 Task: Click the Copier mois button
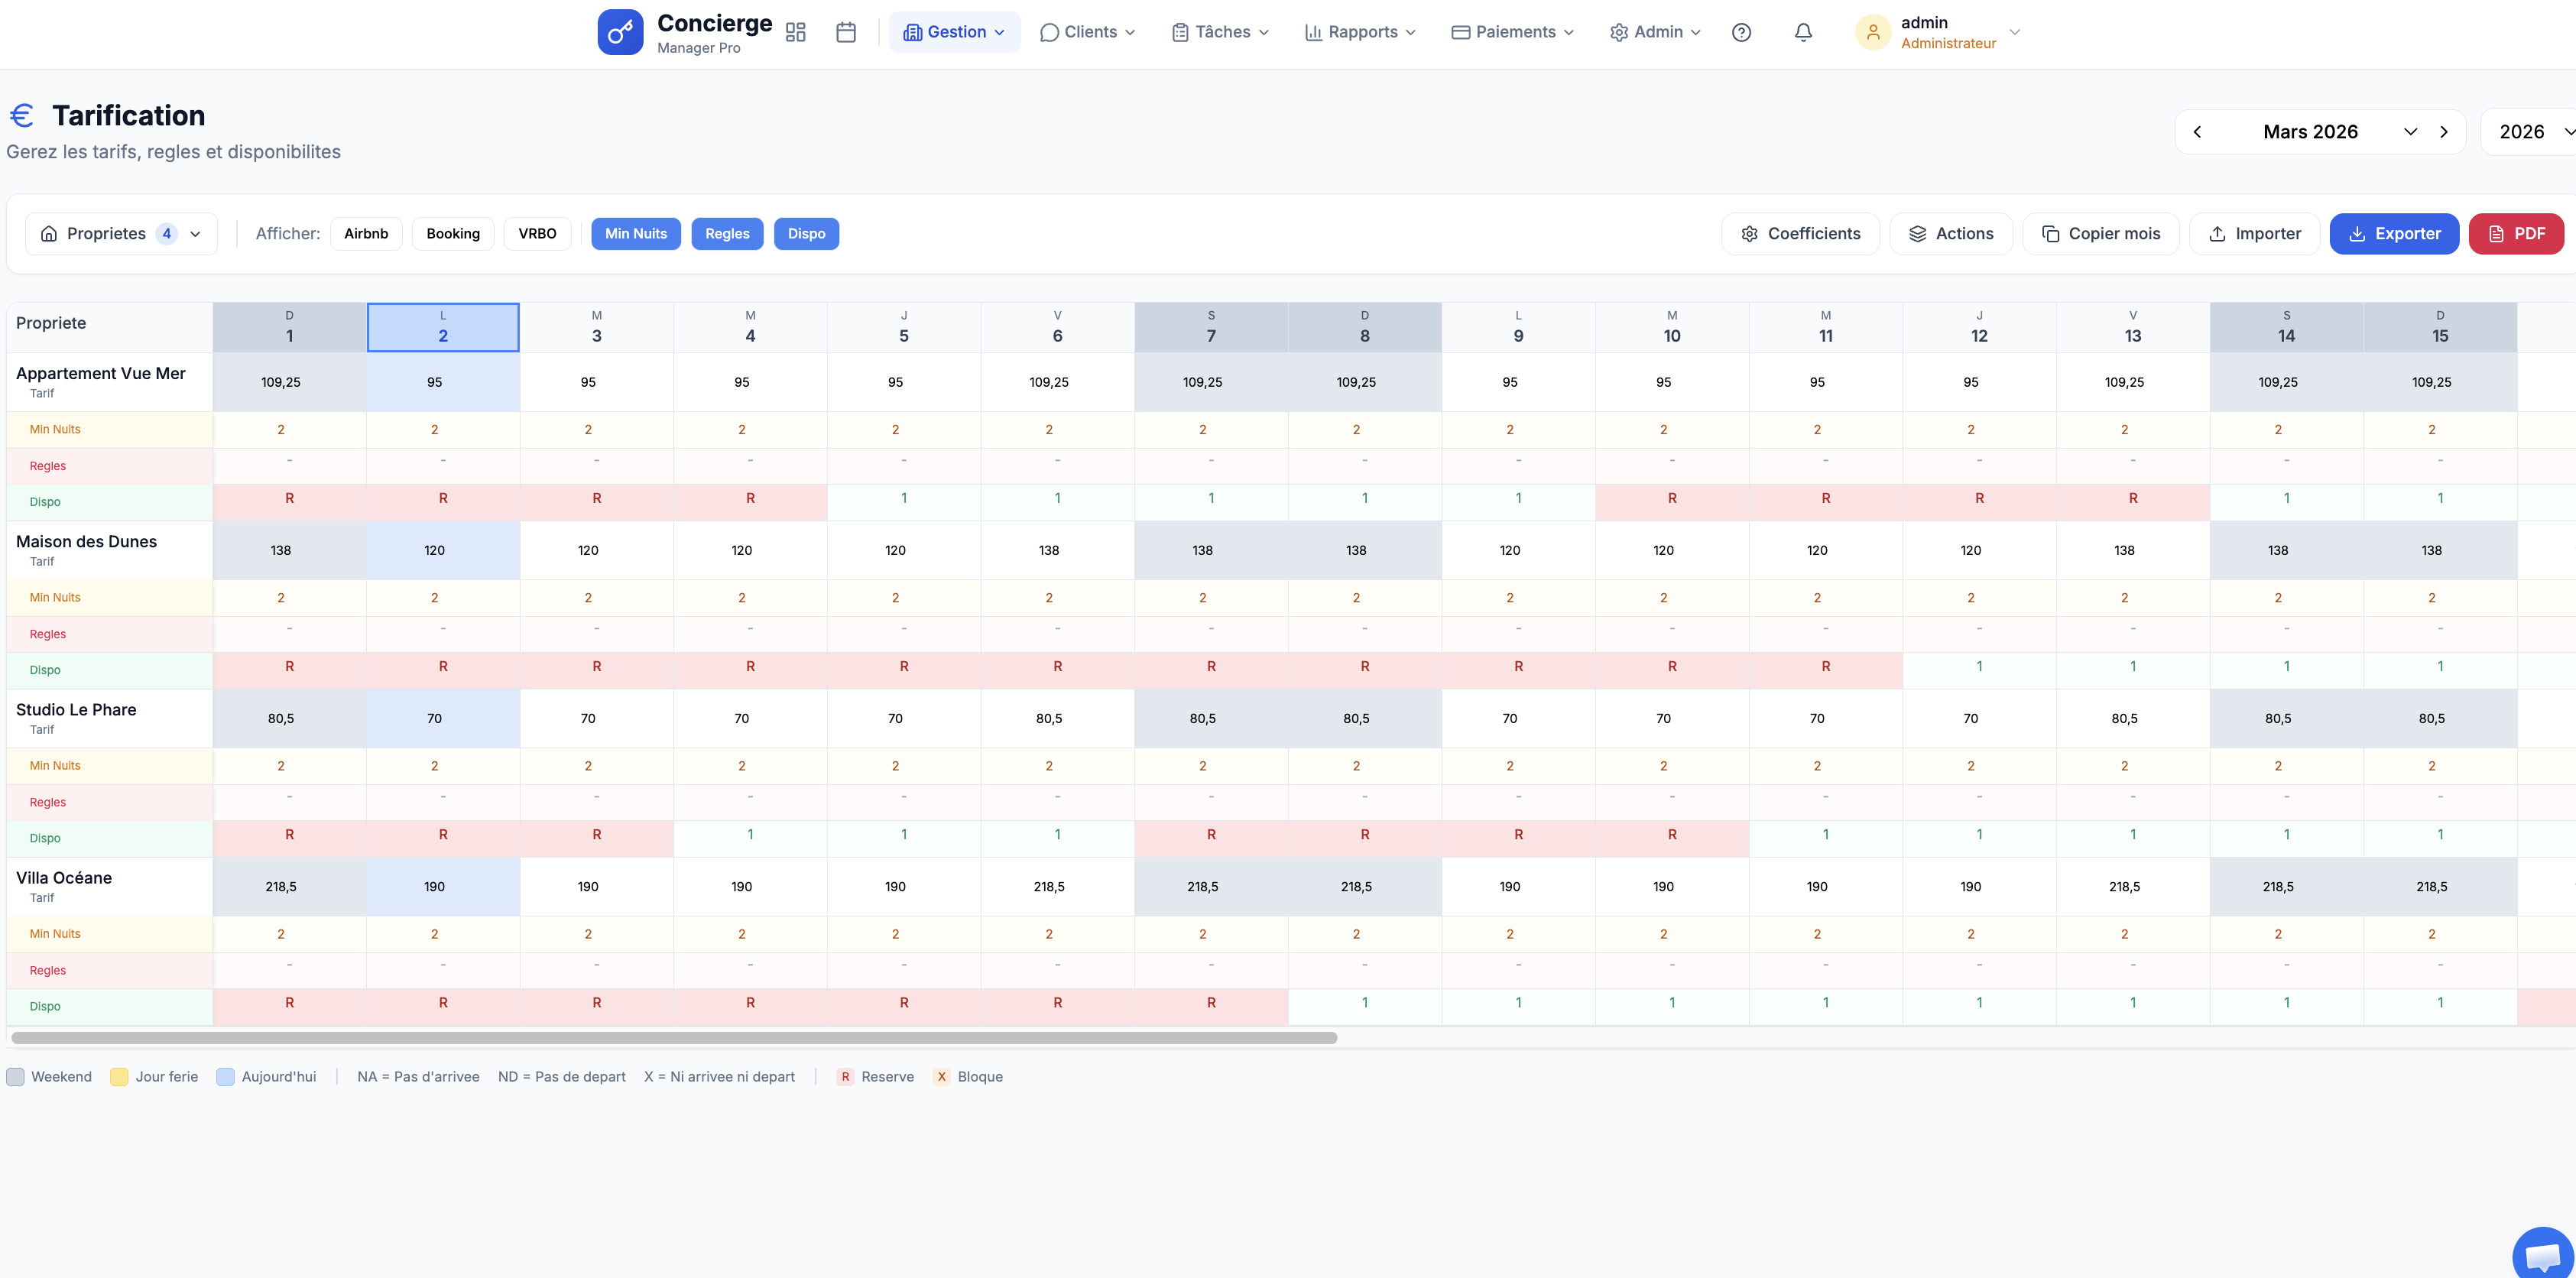2100,233
